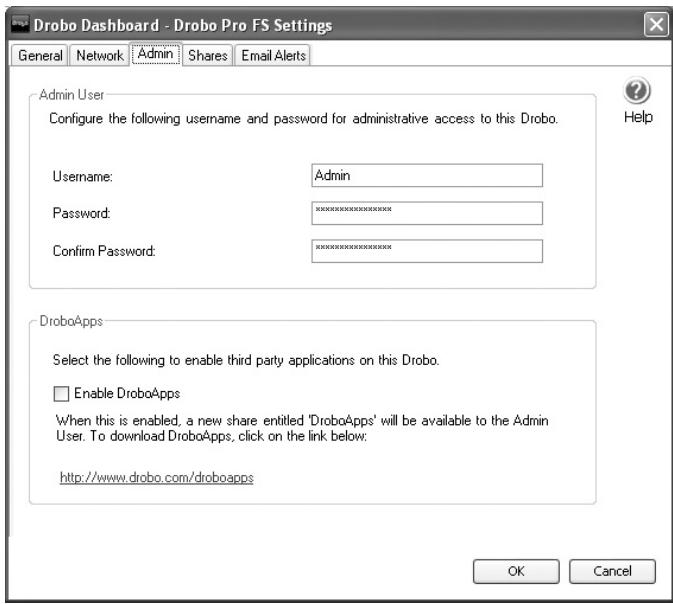Dismiss the dialog with Cancel button
The image size is (673, 604).
[x=612, y=571]
